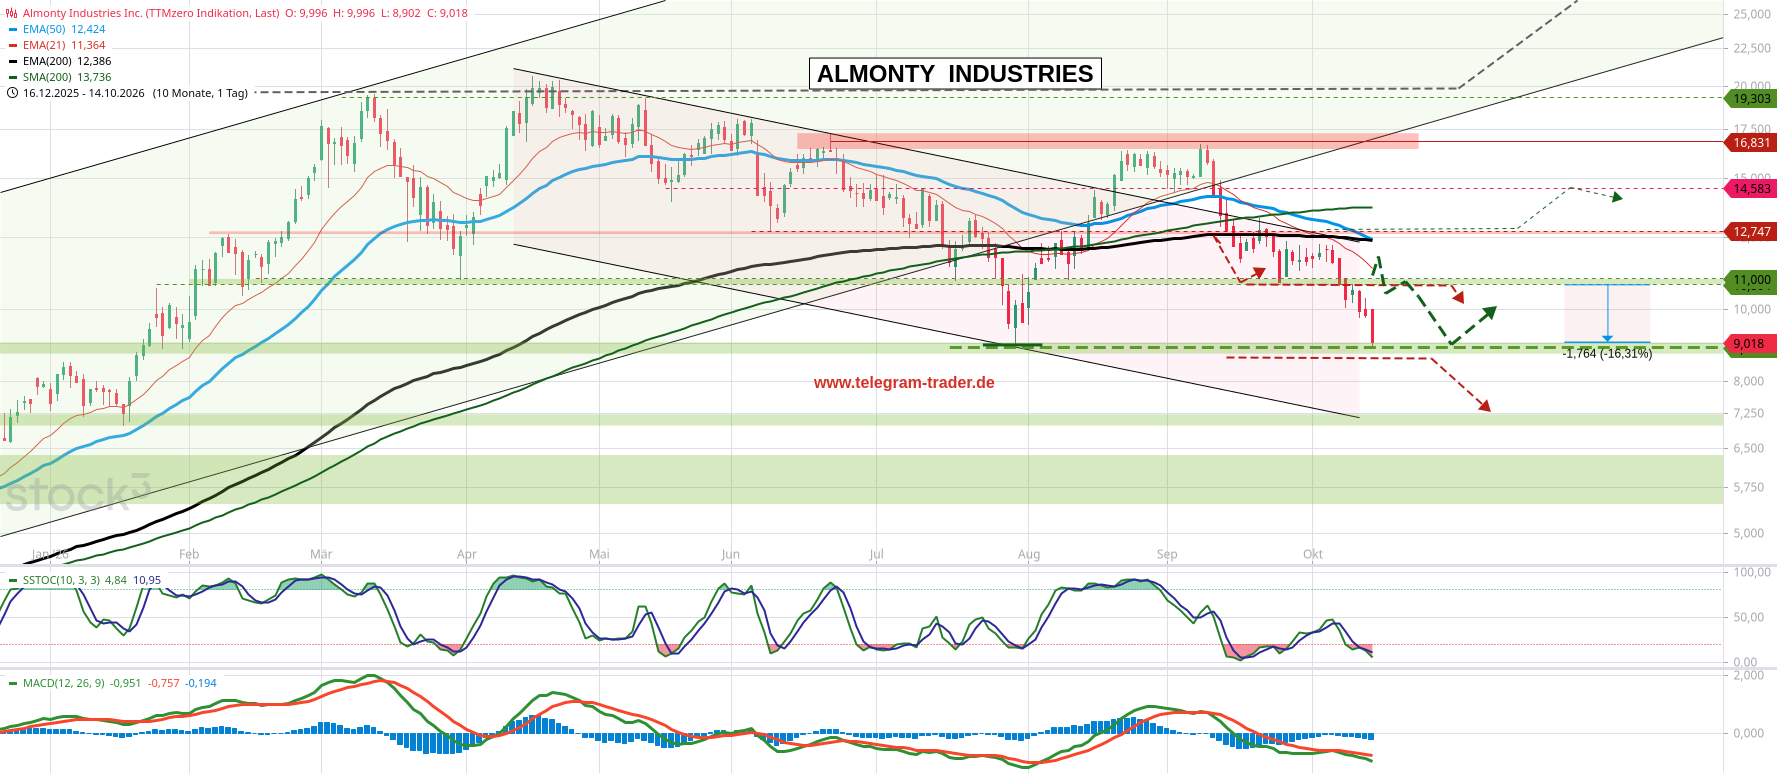
Task: Click the 25,000 price axis value
Action: tap(1752, 14)
